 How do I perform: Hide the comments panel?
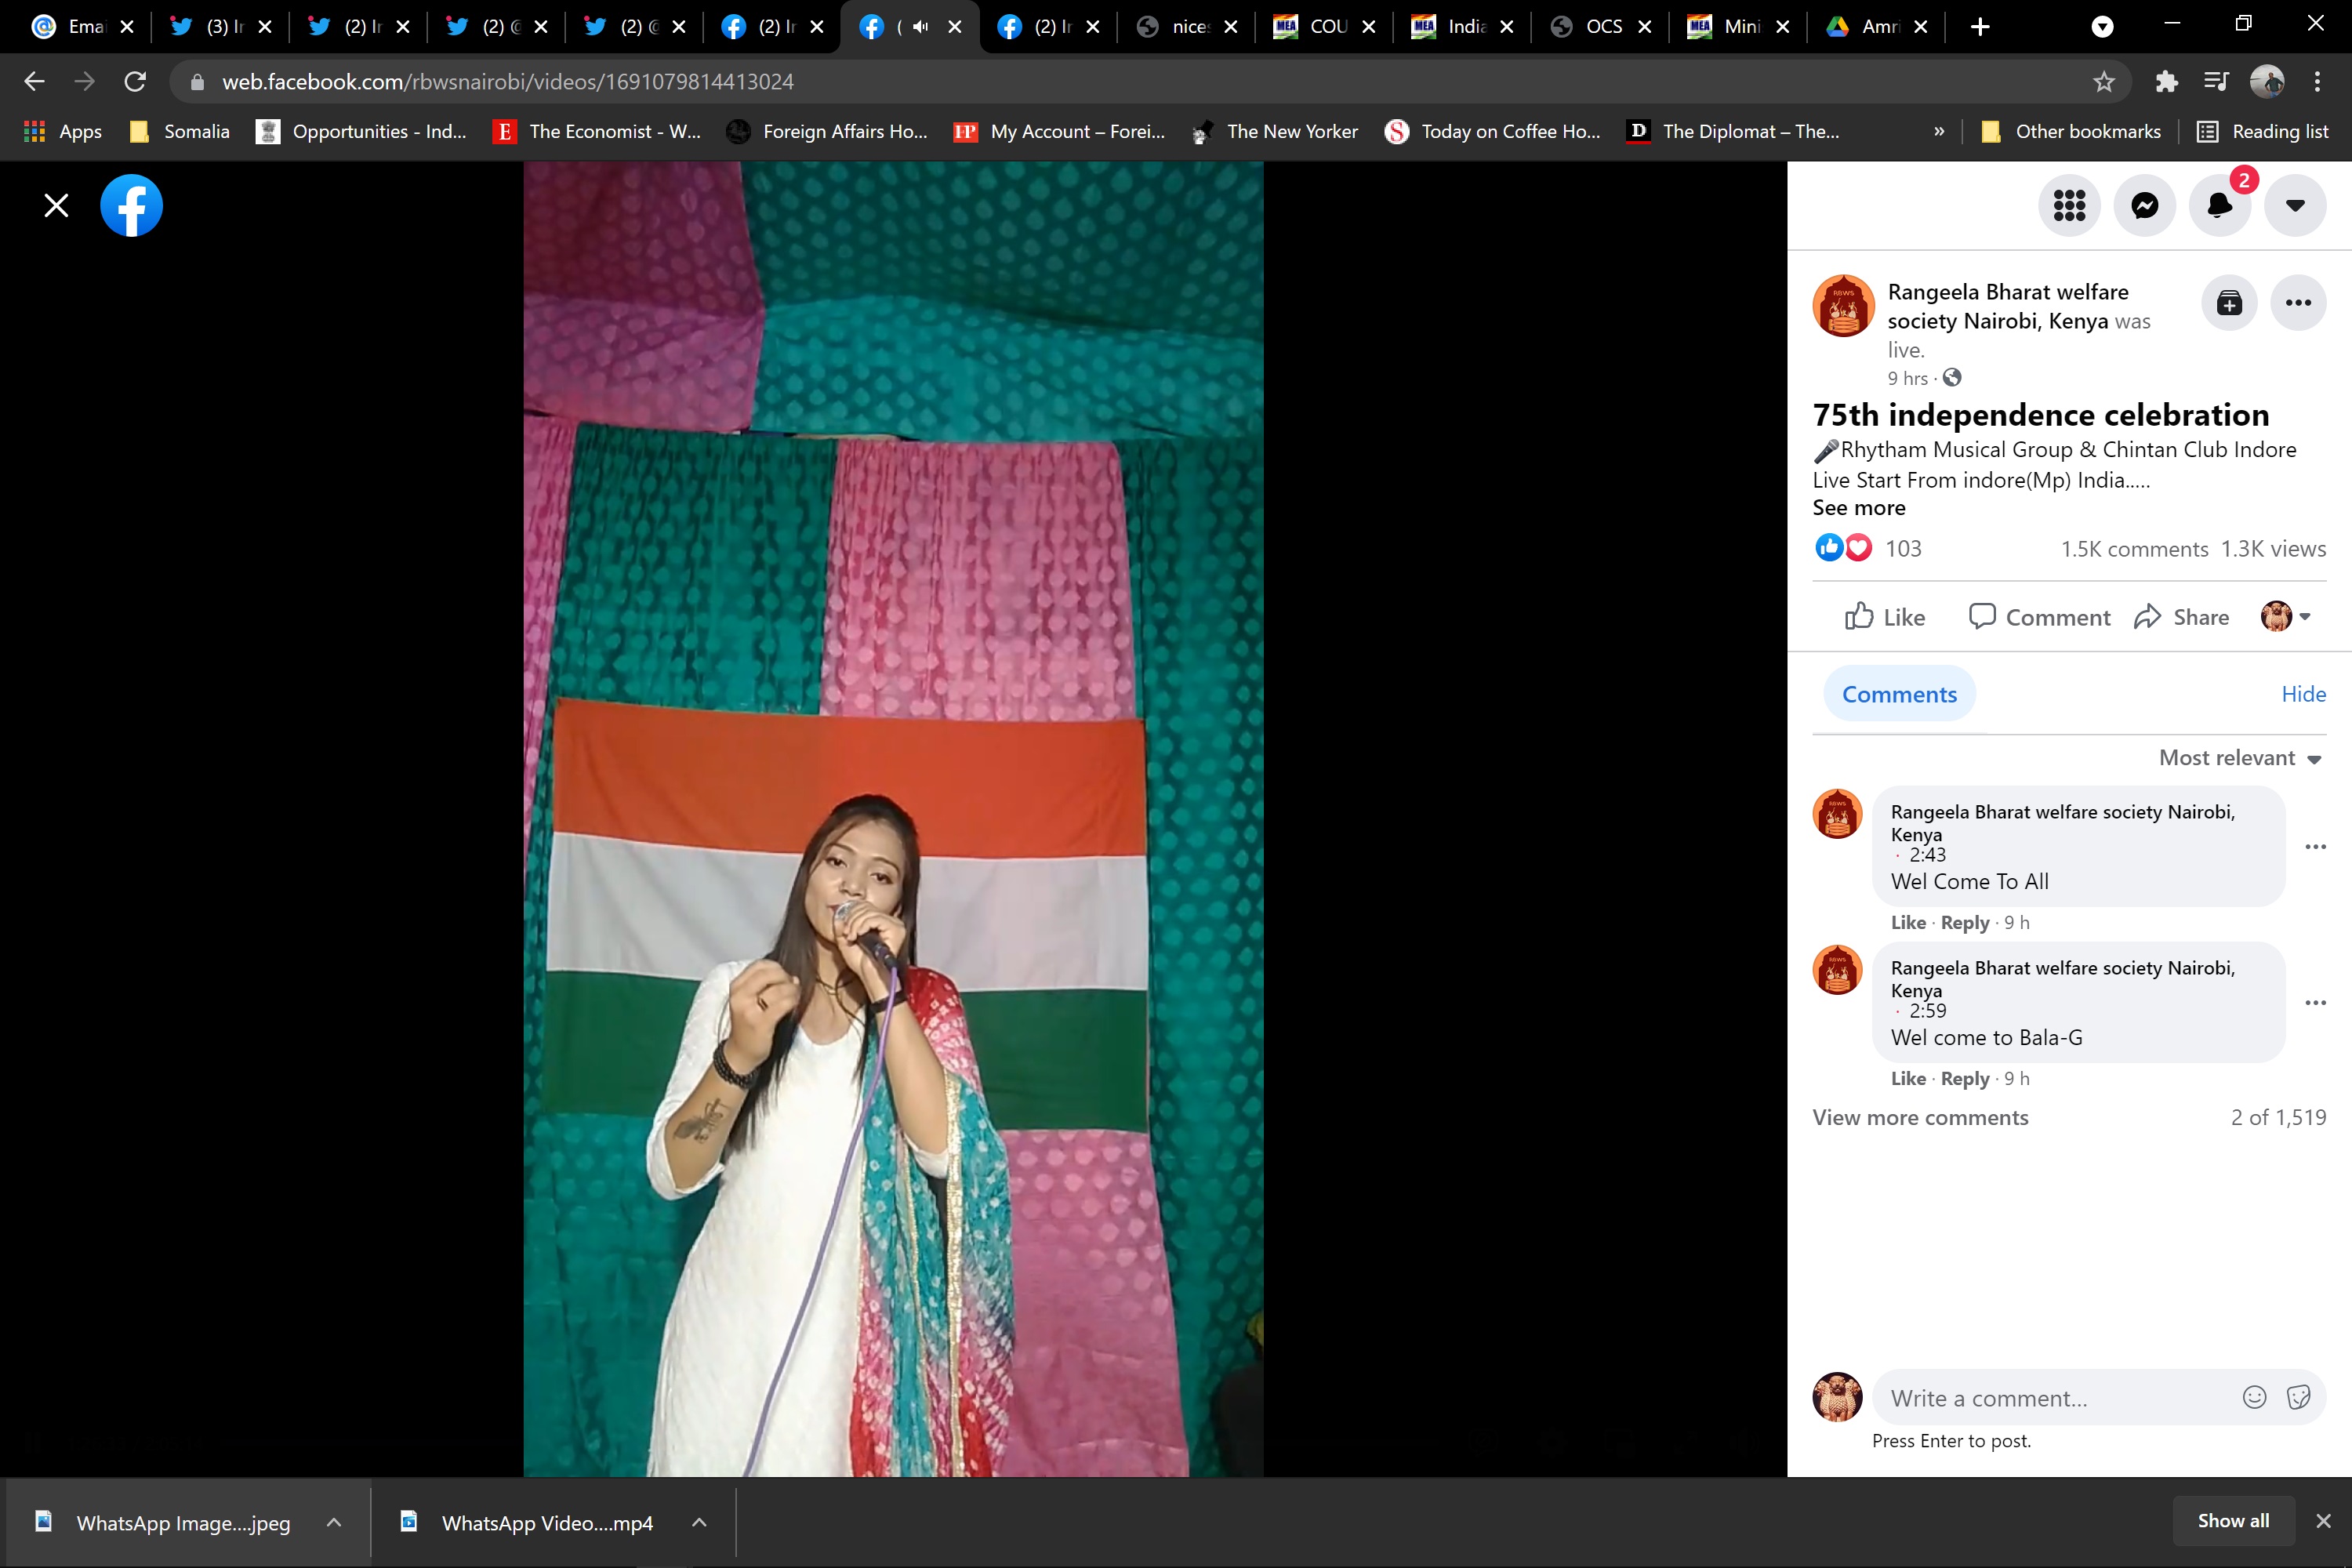[x=2303, y=694]
